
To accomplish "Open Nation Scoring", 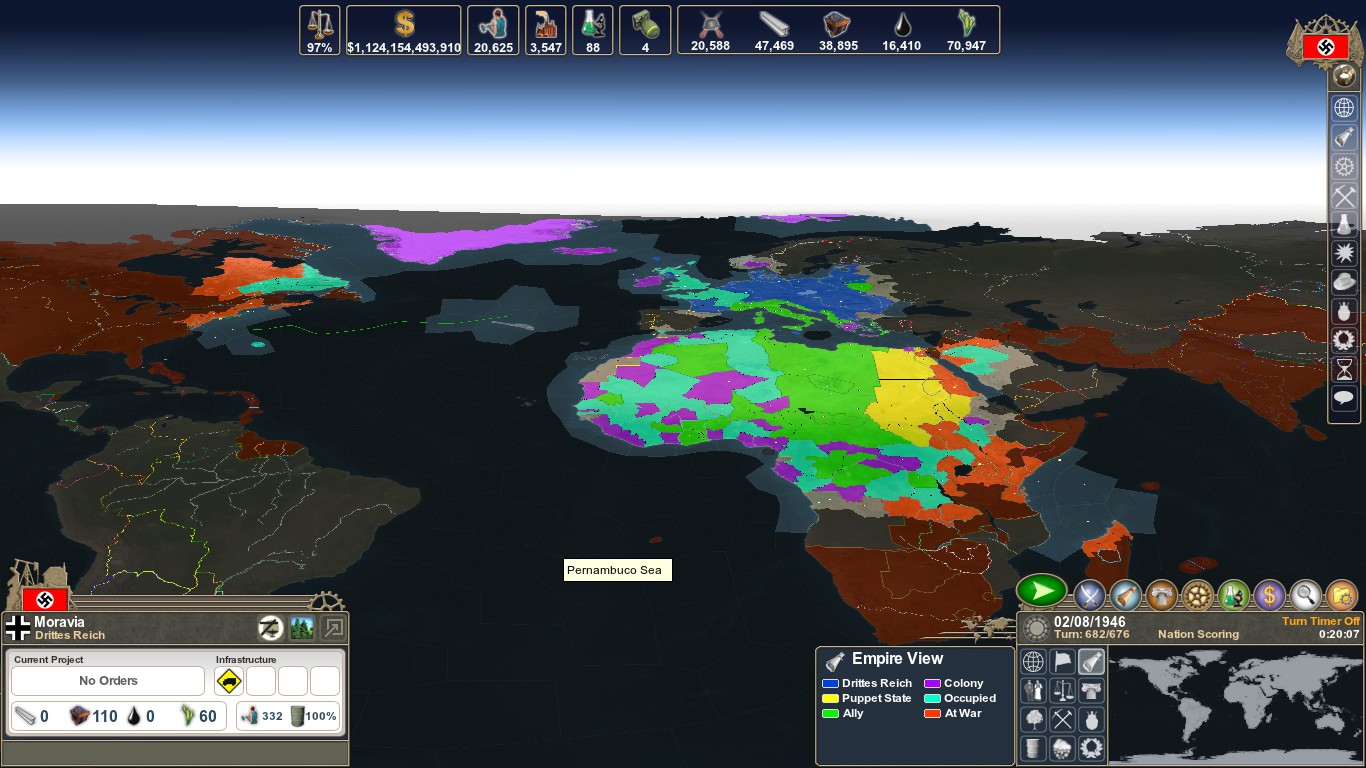I will [x=1198, y=634].
